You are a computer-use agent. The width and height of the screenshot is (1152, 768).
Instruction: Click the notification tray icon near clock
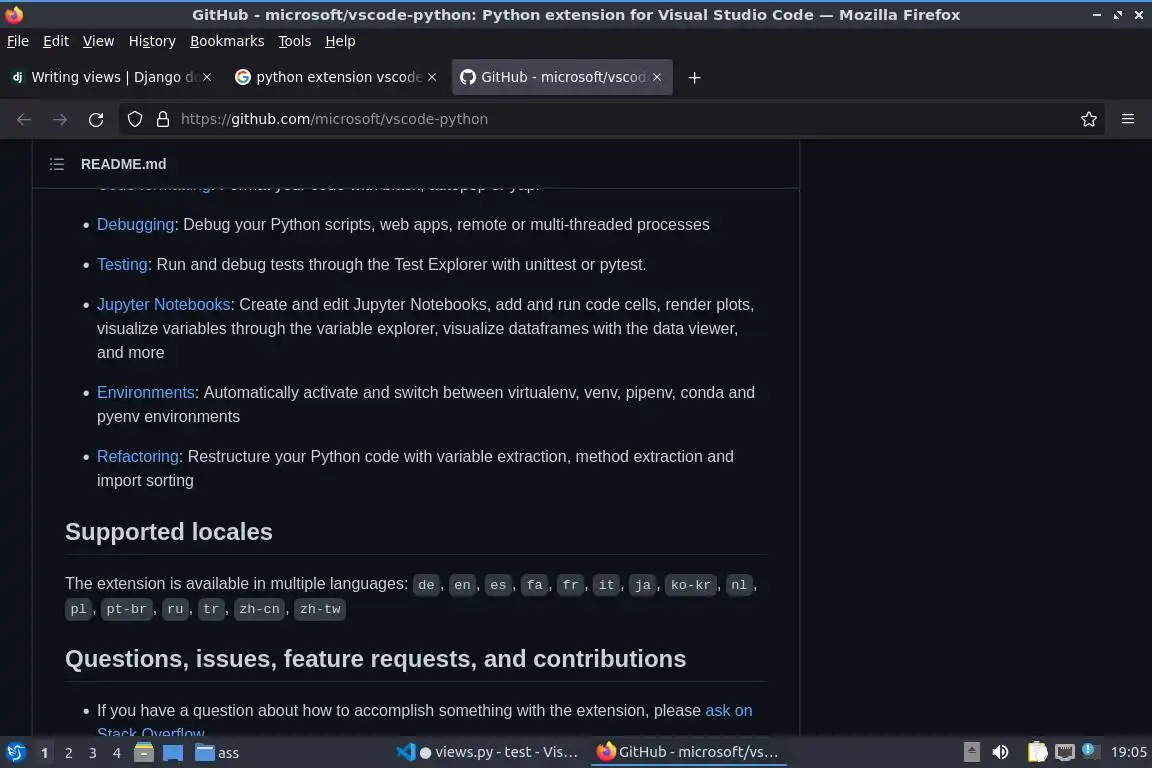coord(1090,750)
